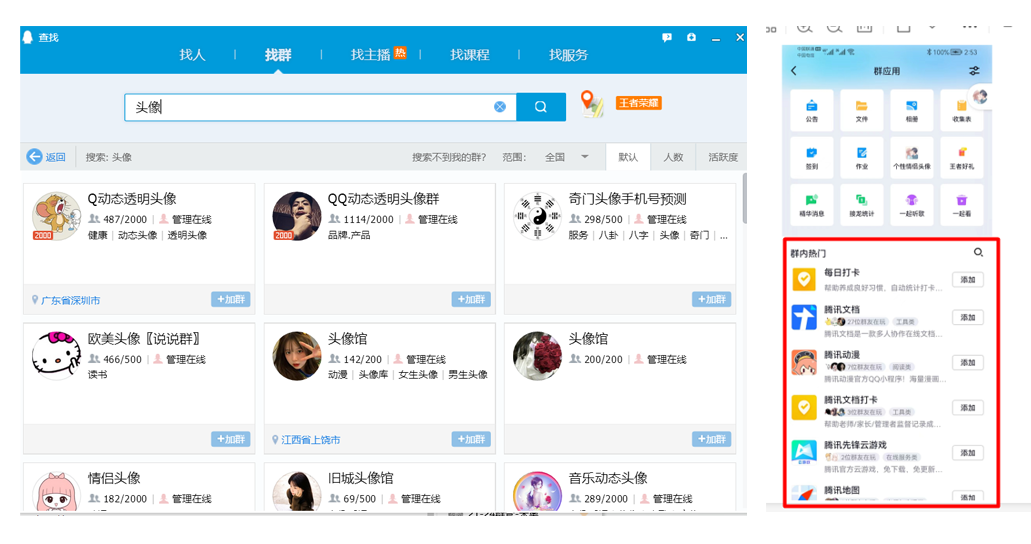Open the 签到 group app
Image resolution: width=1031 pixels, height=544 pixels.
(812, 157)
